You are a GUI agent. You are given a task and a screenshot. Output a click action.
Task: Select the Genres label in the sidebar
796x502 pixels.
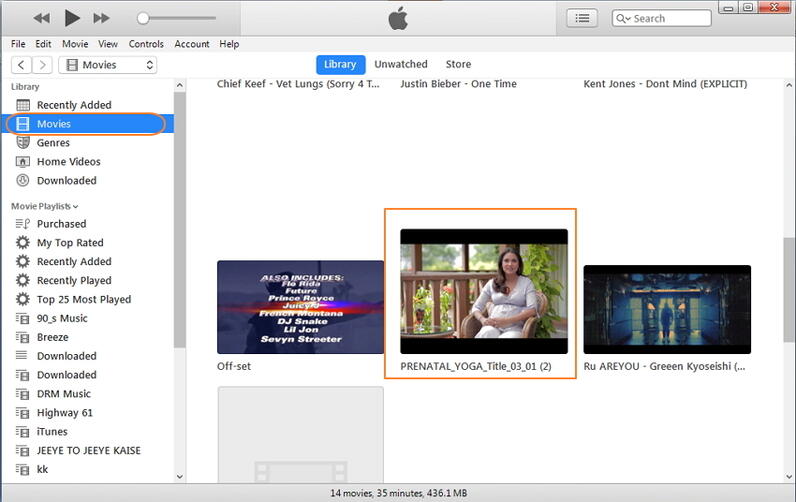coord(53,143)
